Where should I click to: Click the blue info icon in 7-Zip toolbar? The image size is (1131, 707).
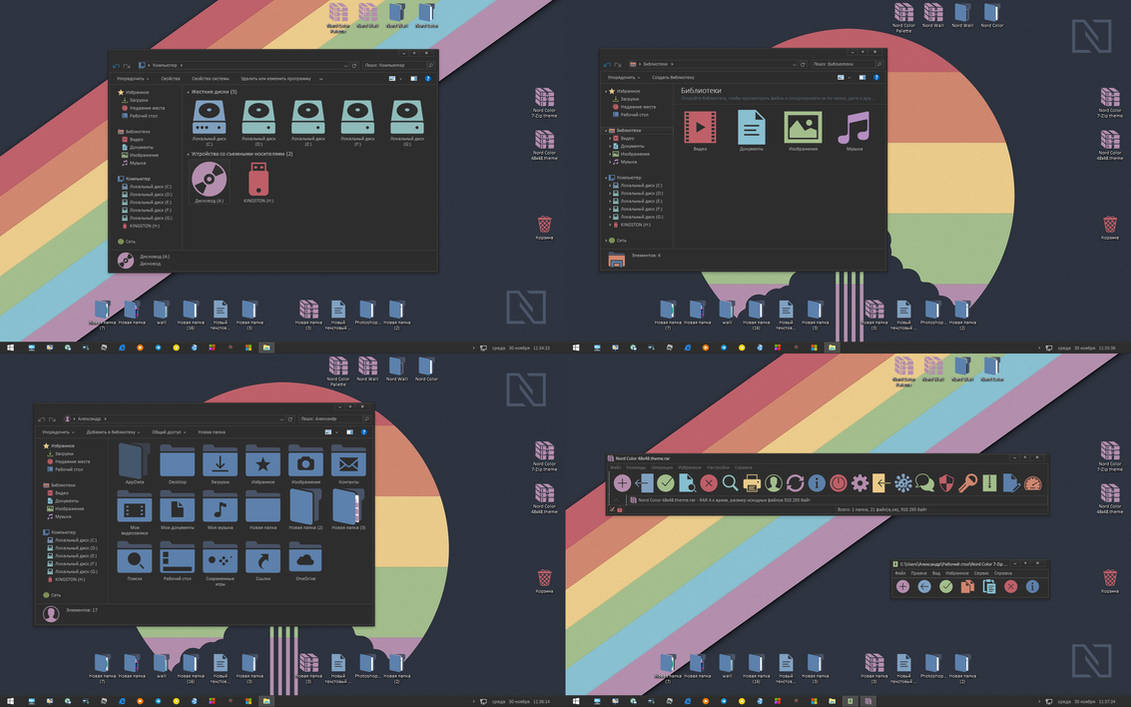tap(1032, 587)
